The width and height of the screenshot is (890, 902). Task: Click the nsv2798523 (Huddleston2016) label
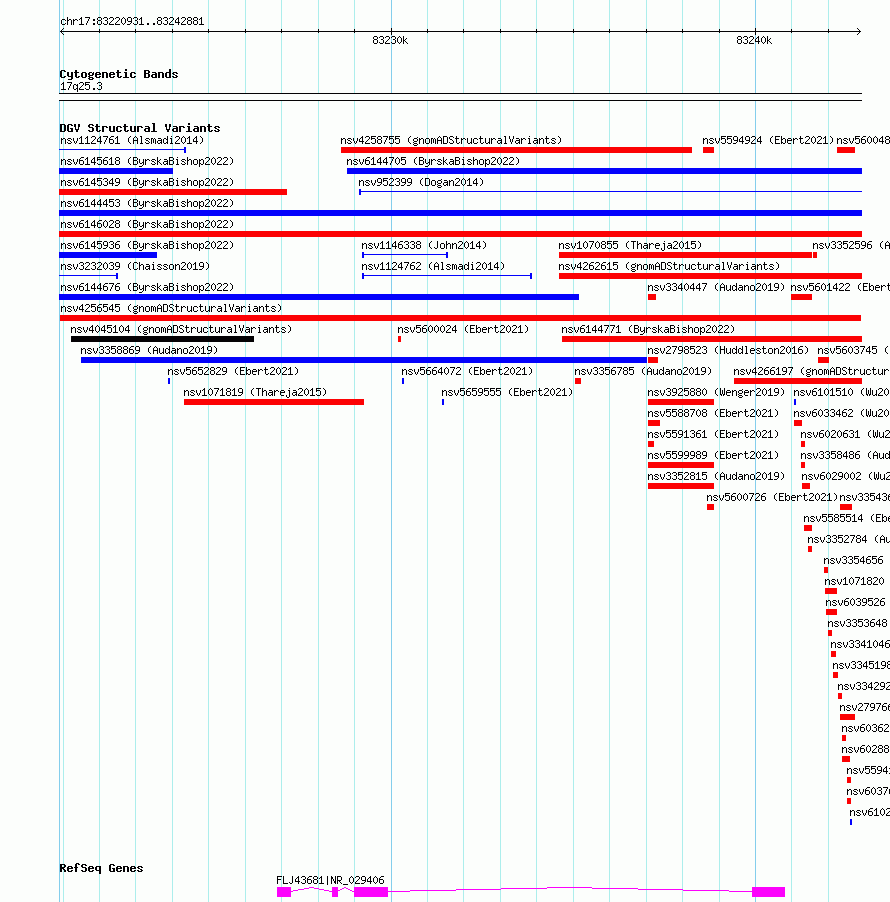pos(728,350)
